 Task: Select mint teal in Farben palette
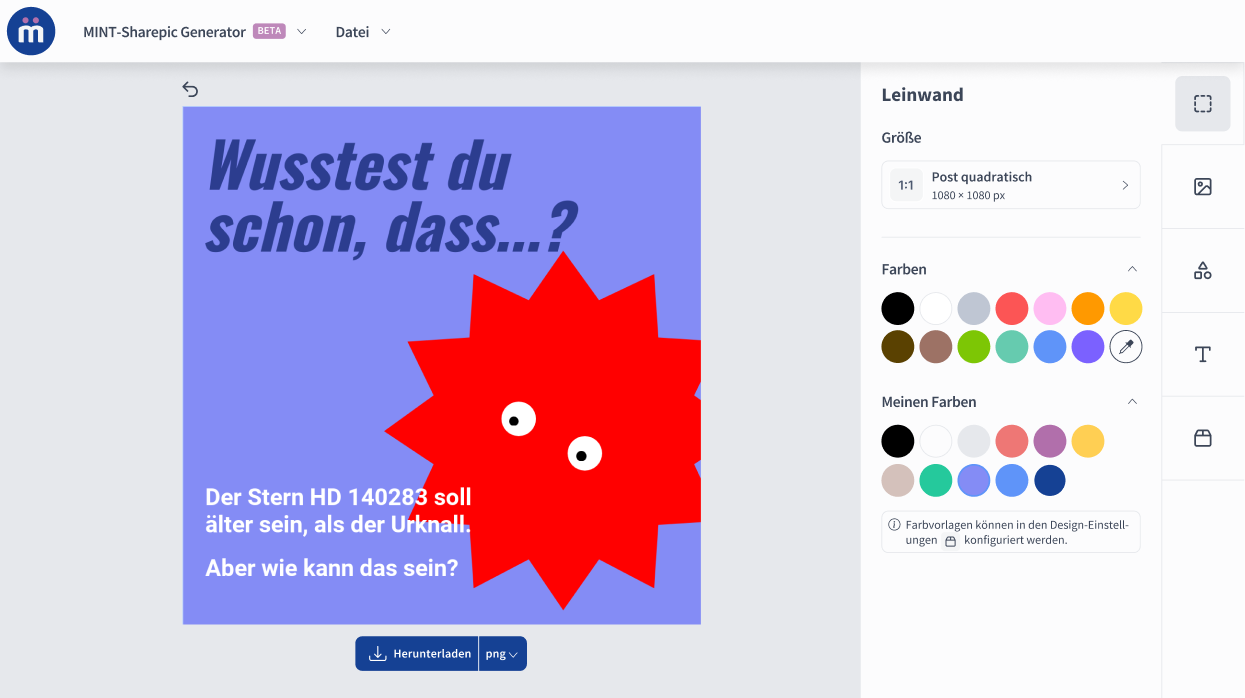pyautogui.click(x=1012, y=347)
